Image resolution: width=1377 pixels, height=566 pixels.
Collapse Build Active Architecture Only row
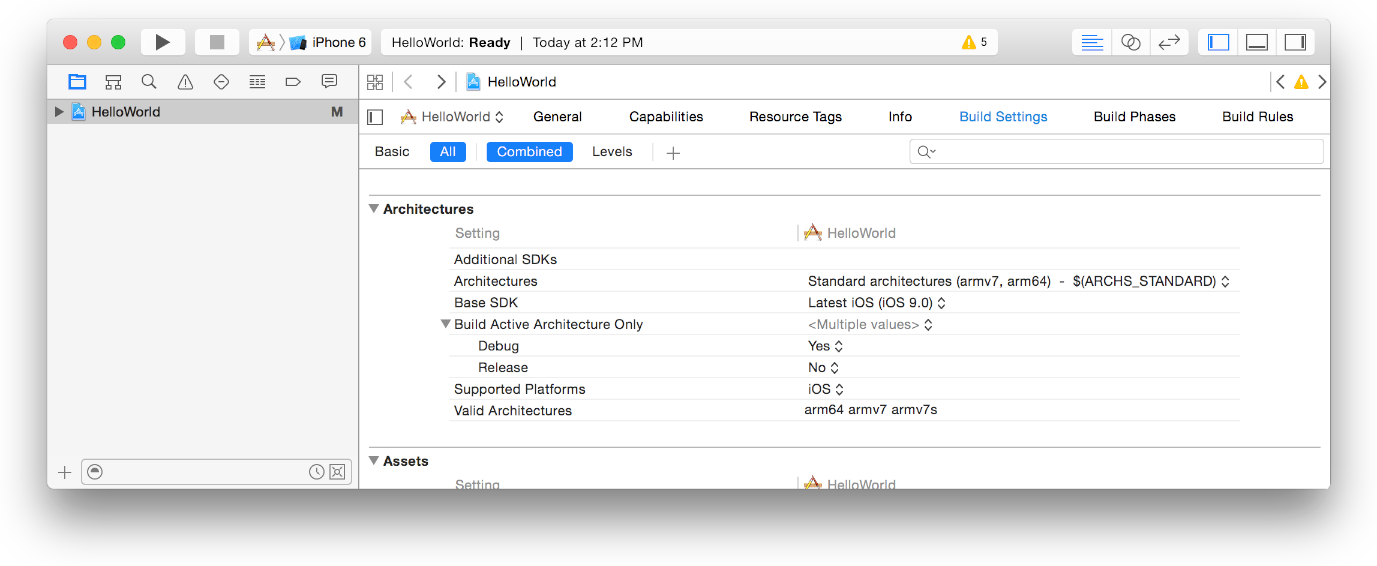tap(446, 324)
